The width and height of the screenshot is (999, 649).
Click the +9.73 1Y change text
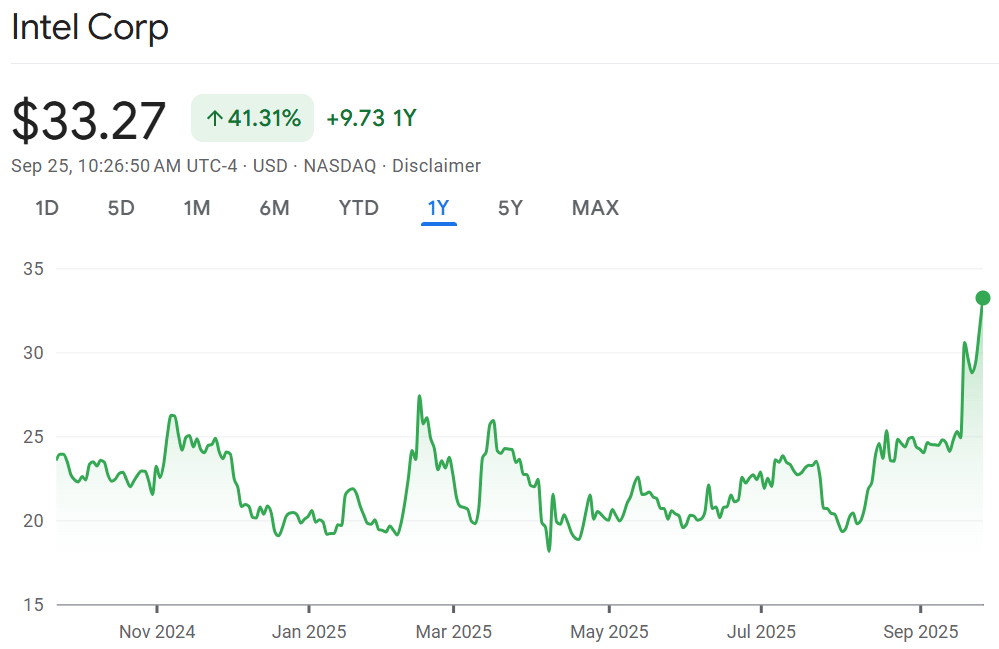point(371,118)
